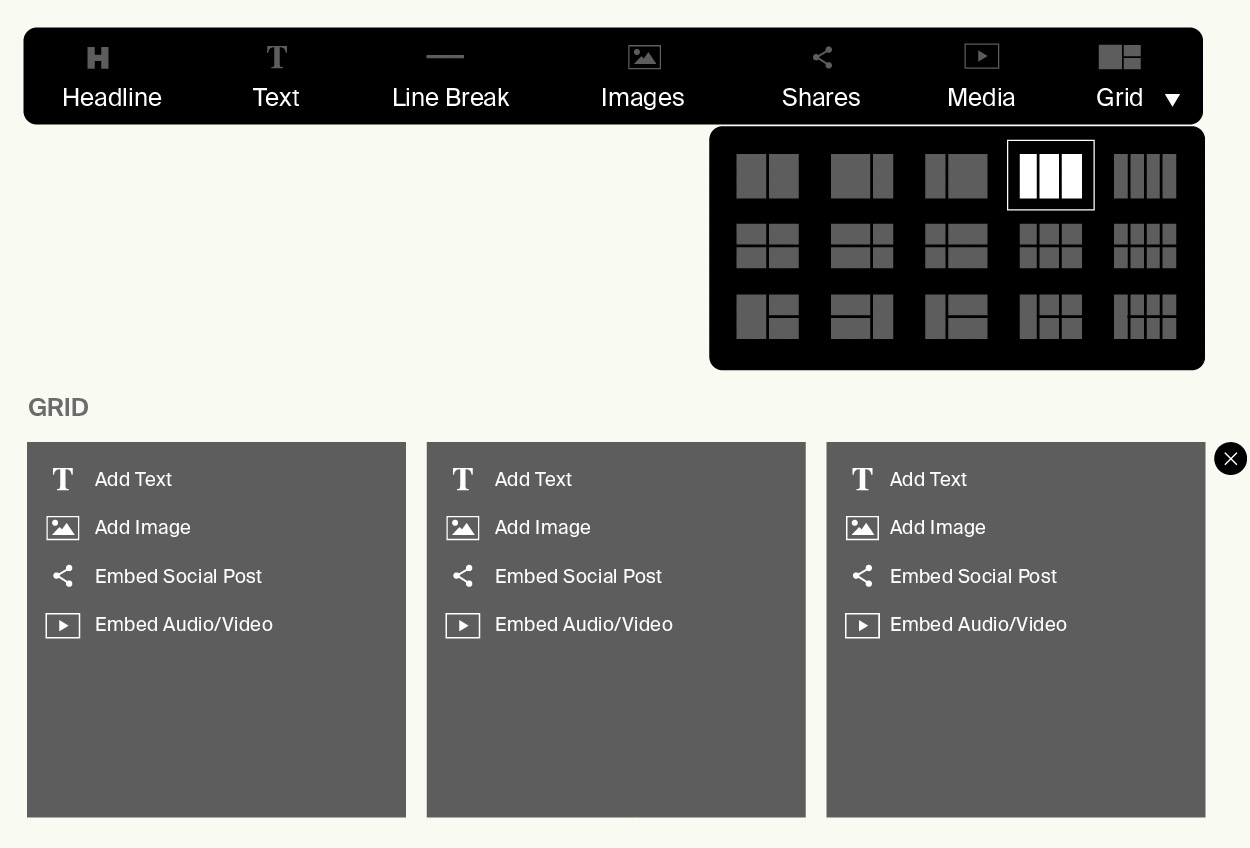Click the Headline label in the toolbar
The height and width of the screenshot is (848, 1250).
(x=112, y=97)
